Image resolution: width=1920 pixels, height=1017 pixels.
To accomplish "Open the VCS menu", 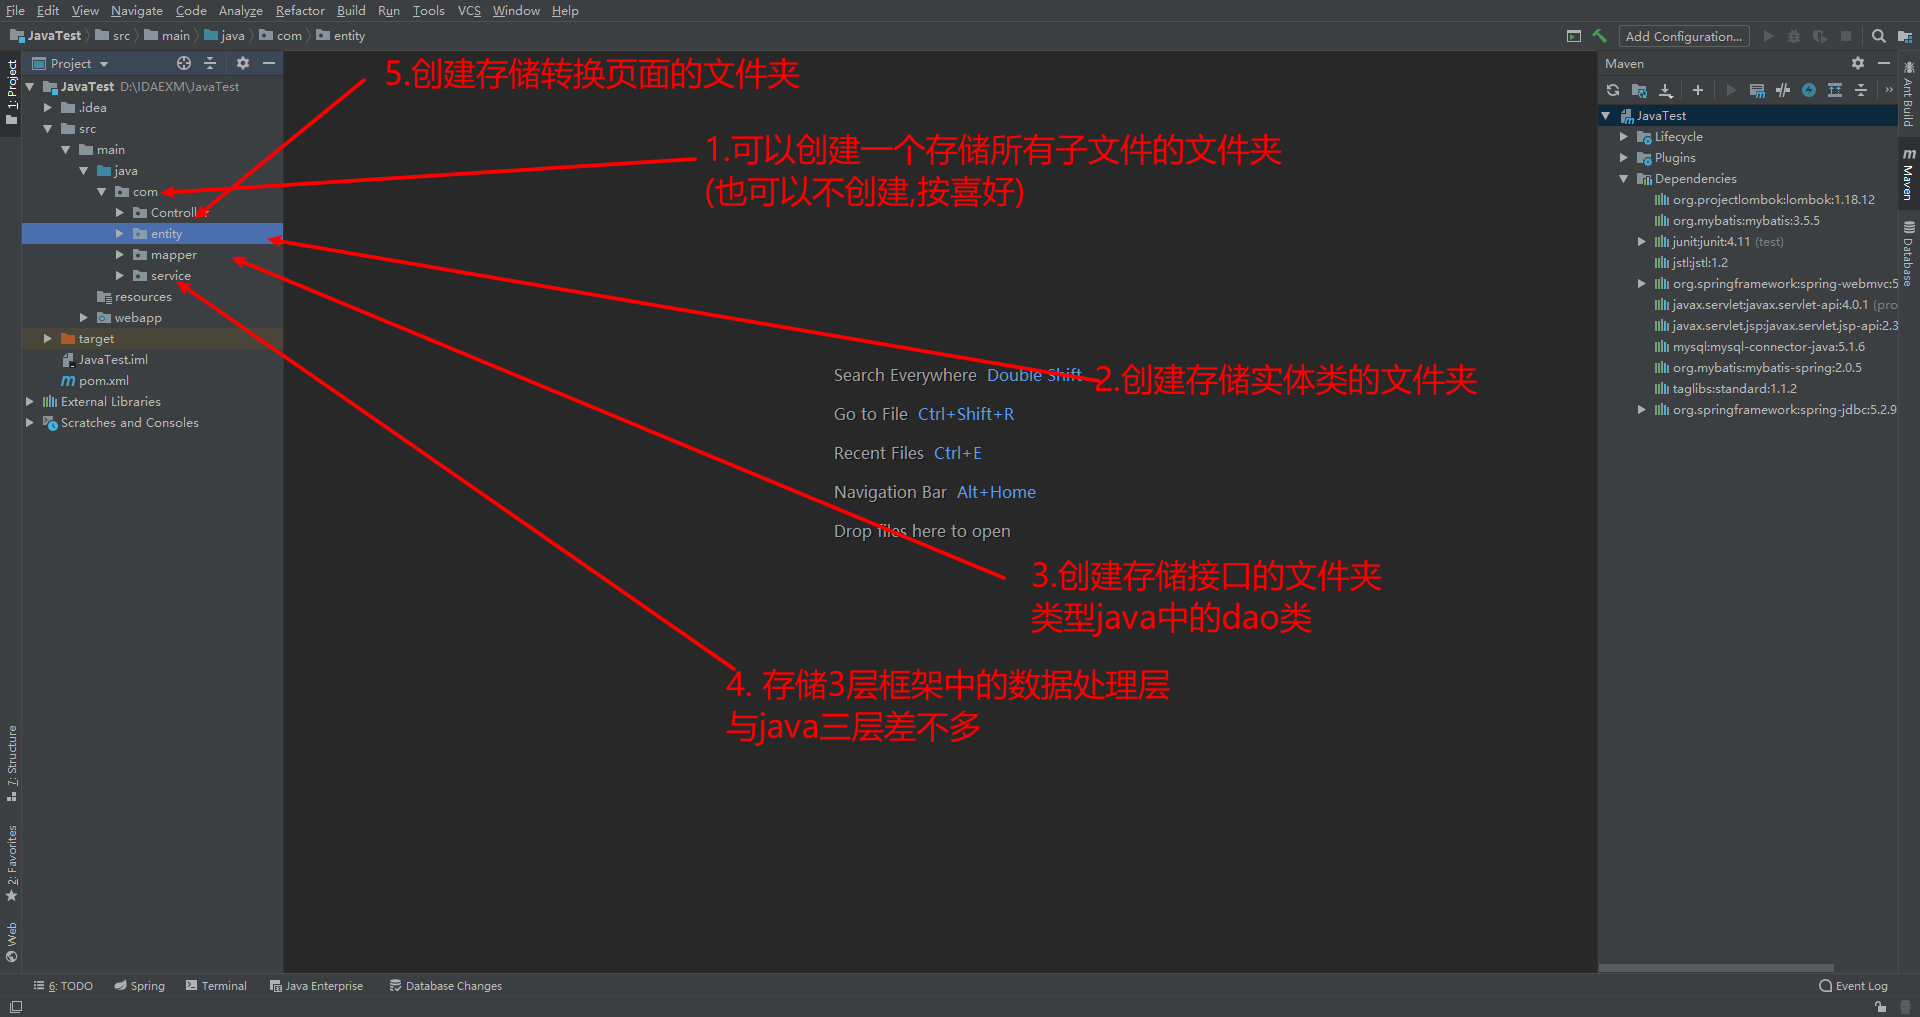I will (469, 11).
